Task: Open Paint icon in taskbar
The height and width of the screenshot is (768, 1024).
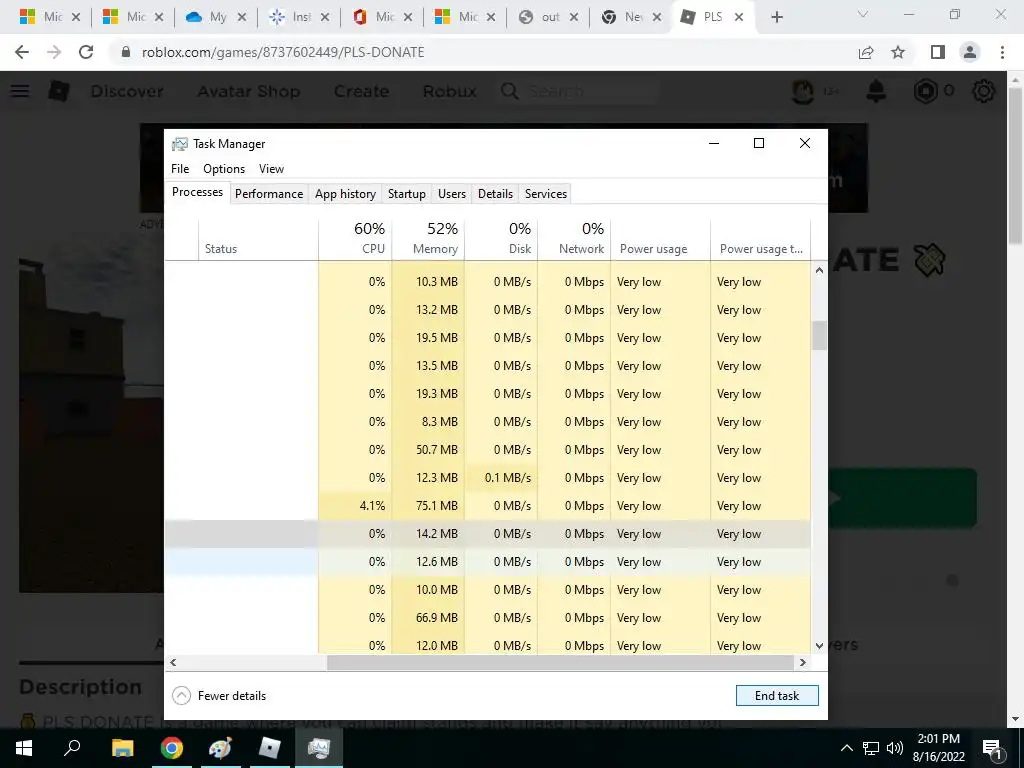Action: [x=220, y=748]
